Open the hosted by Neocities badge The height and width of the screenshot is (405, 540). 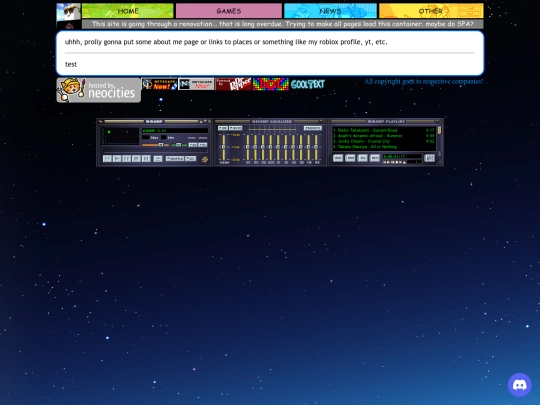[x=98, y=90]
